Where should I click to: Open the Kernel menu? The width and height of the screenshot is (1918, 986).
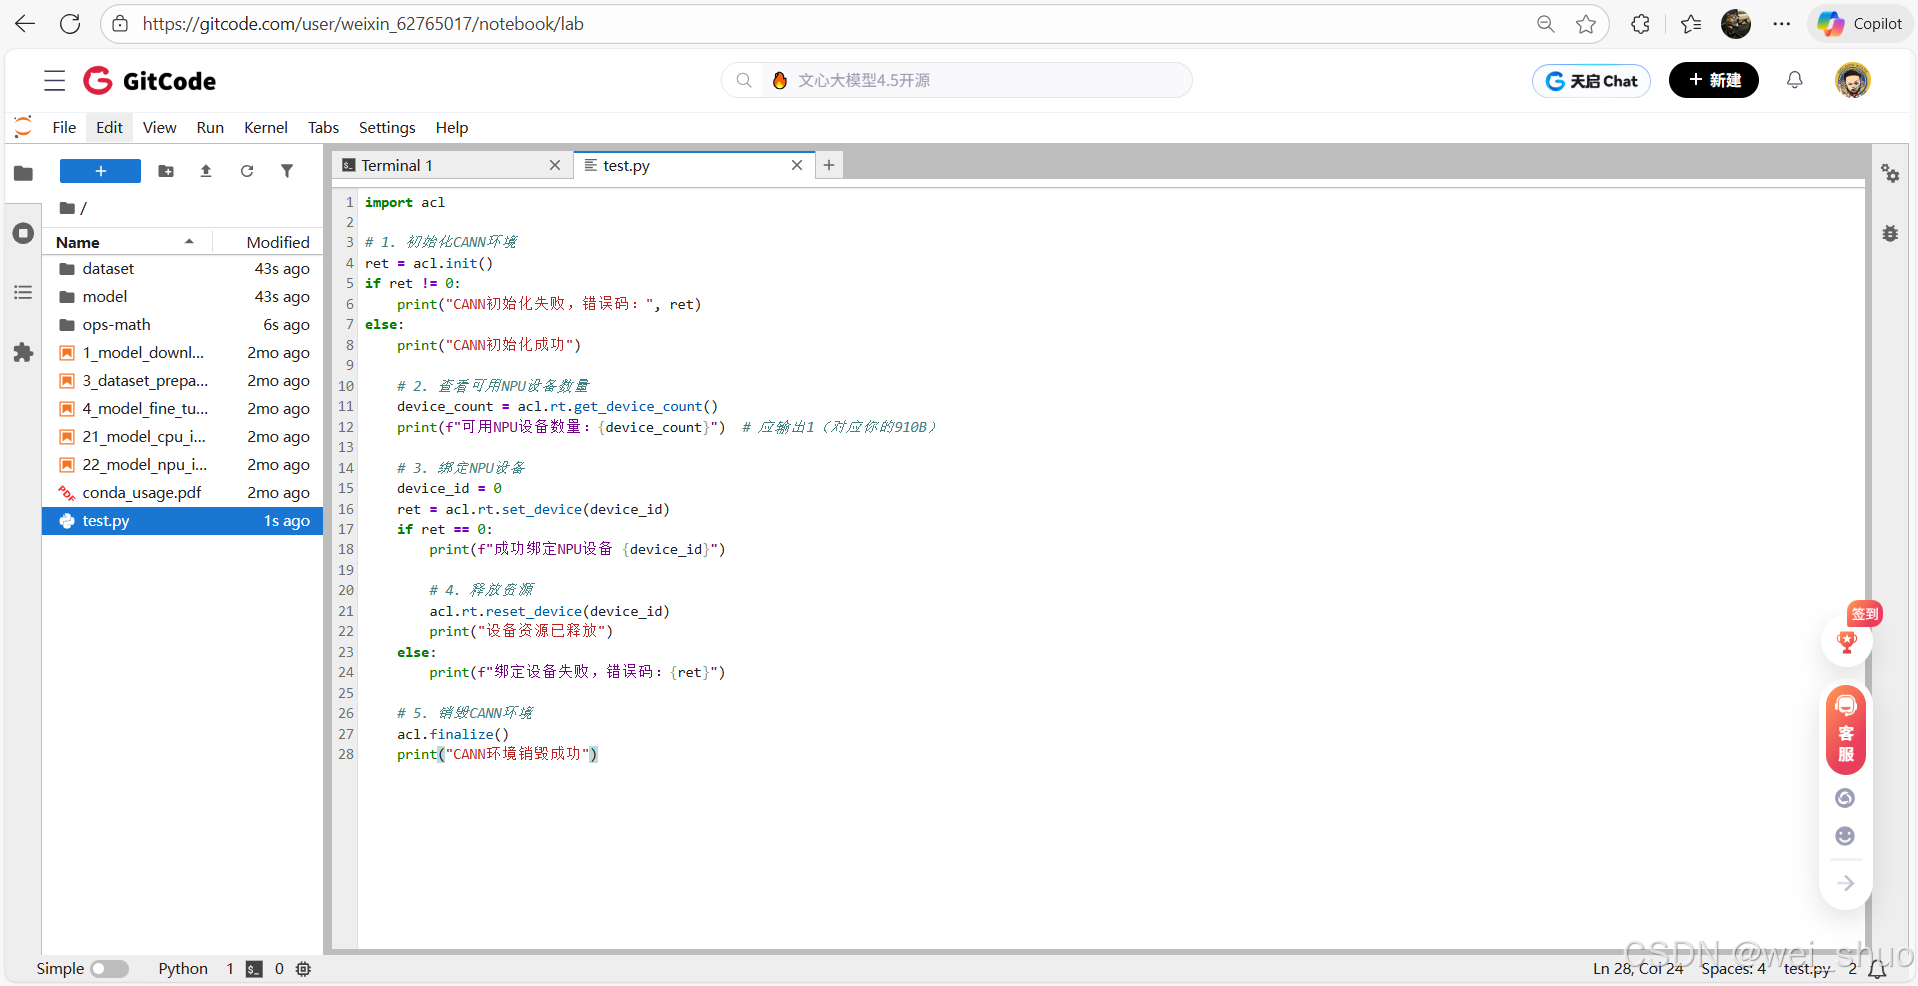[266, 127]
